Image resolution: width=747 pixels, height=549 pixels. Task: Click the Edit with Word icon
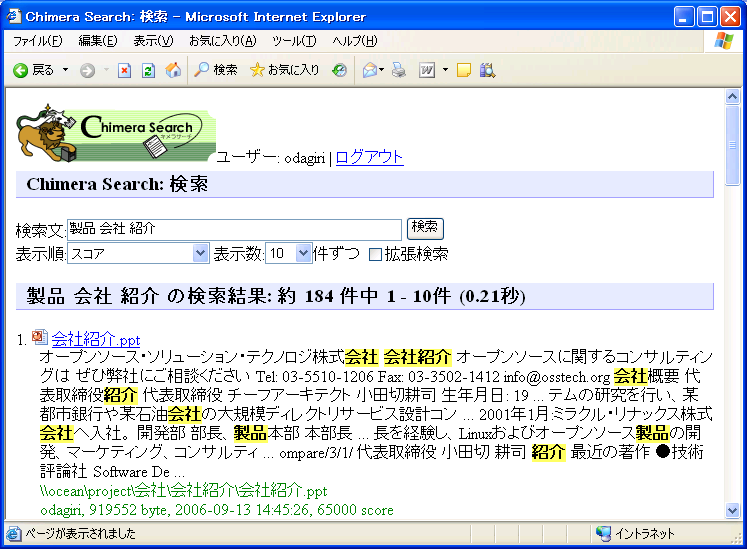pyautogui.click(x=426, y=71)
